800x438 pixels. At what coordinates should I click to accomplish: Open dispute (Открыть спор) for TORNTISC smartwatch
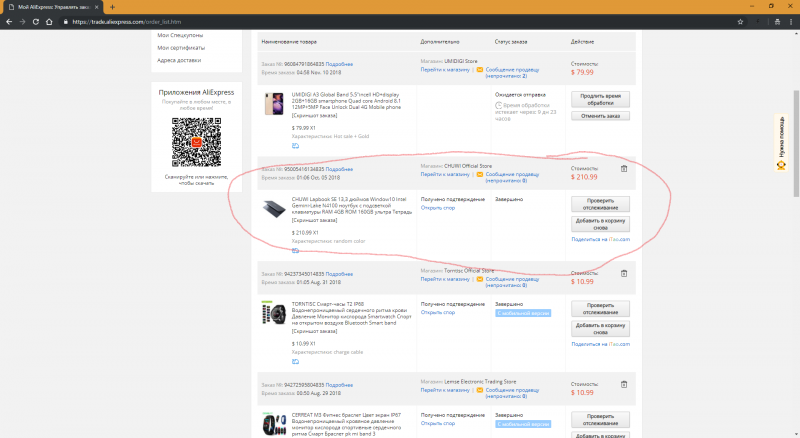coord(438,312)
